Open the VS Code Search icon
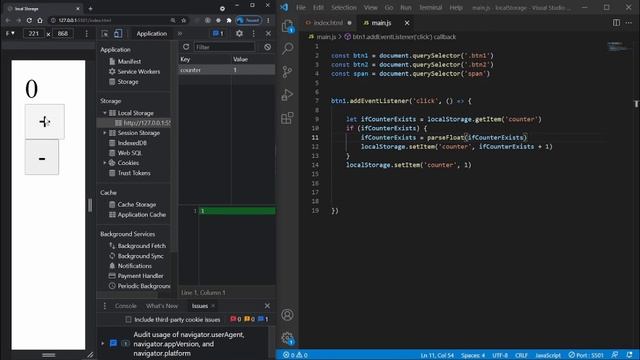This screenshot has height=360, width=640. [x=288, y=49]
